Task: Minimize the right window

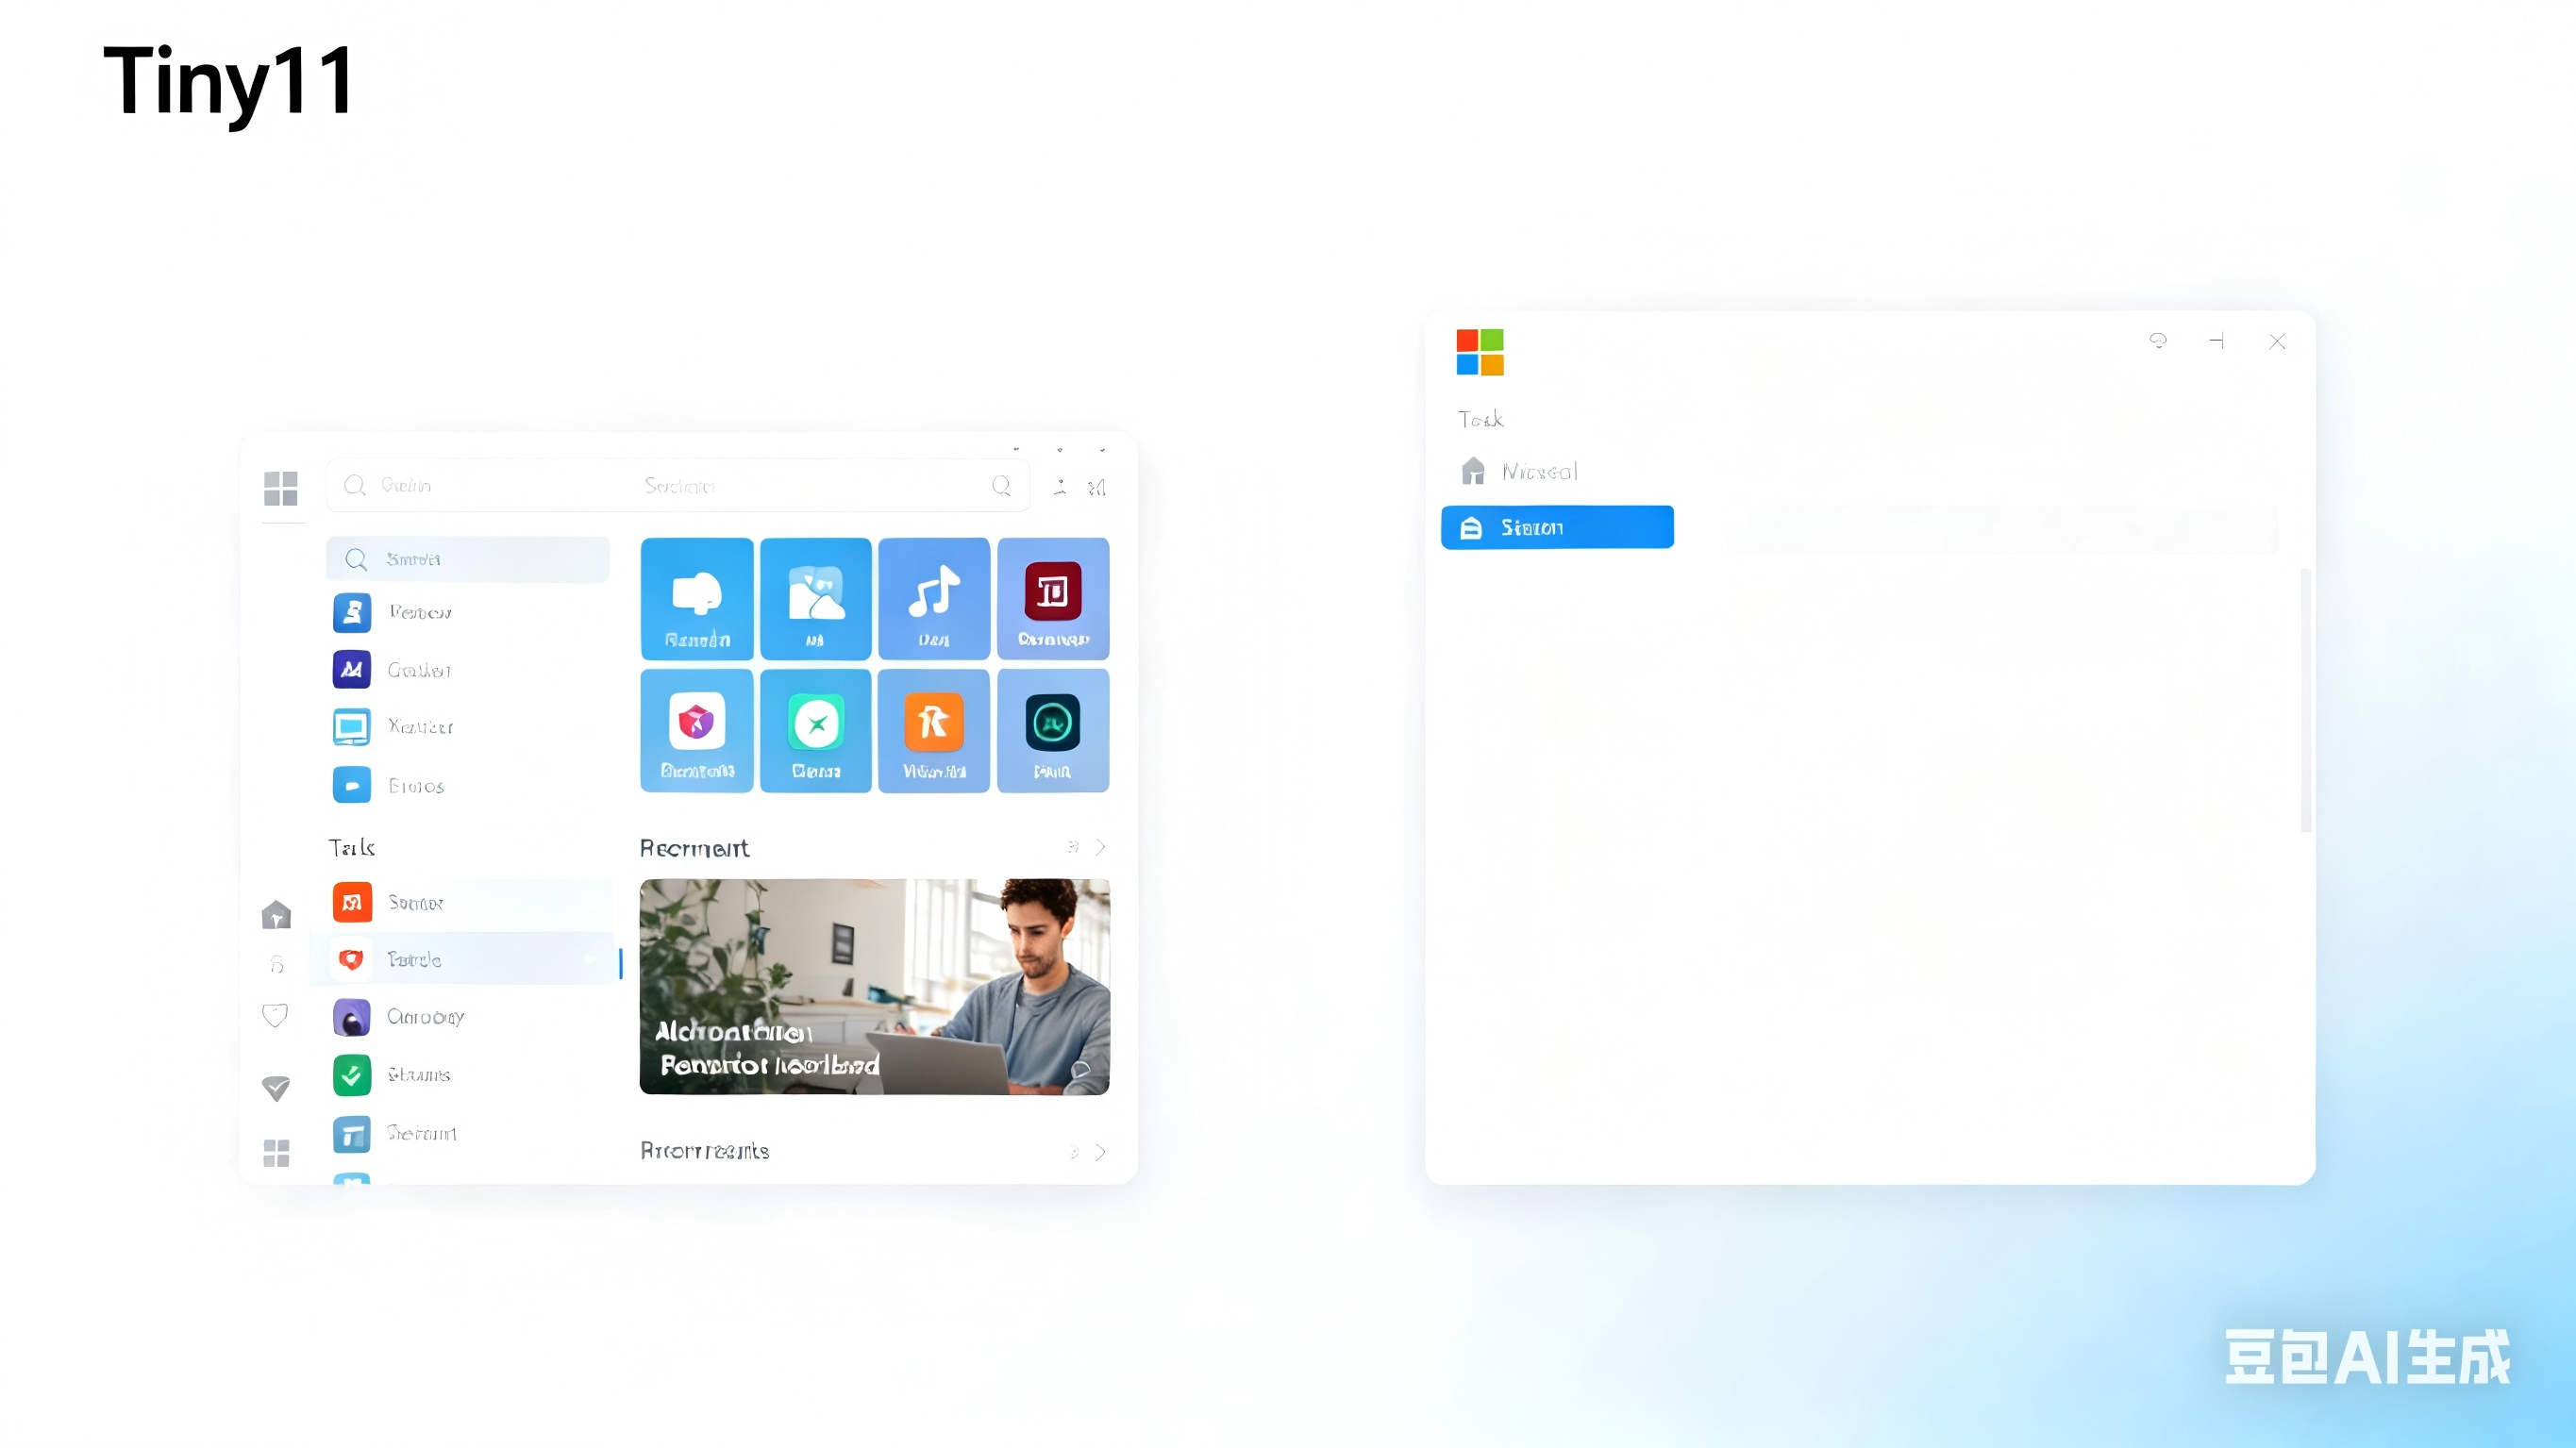Action: click(x=2216, y=341)
